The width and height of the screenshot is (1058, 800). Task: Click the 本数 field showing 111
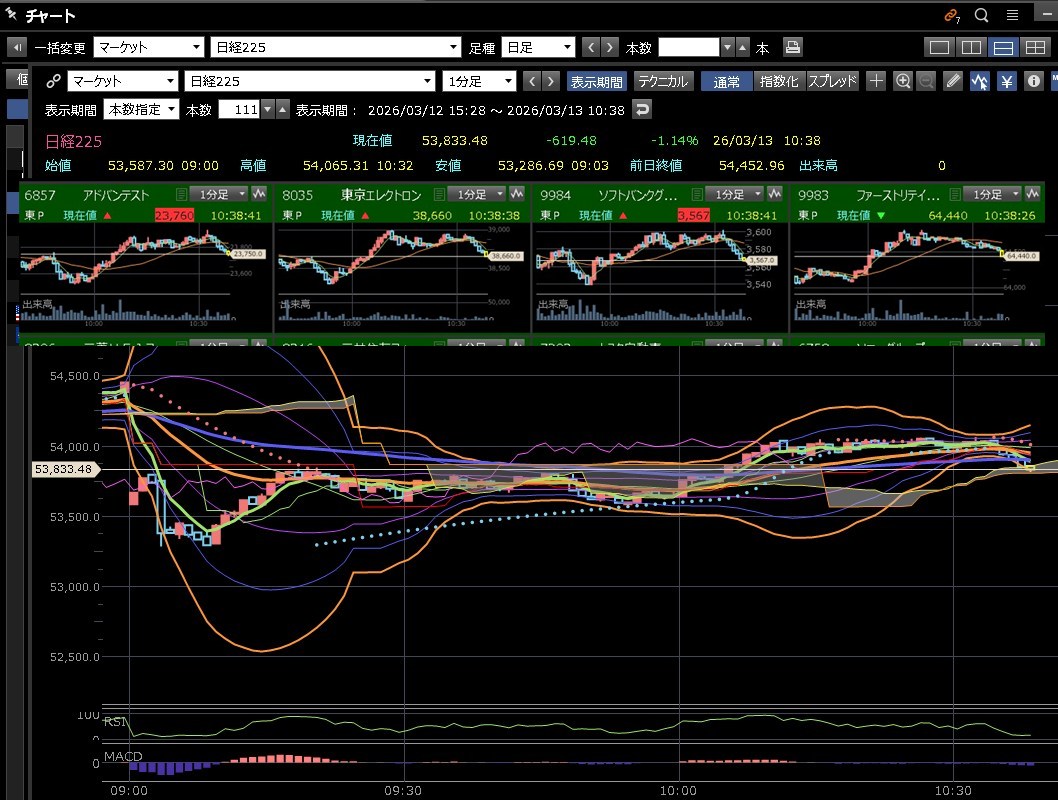click(x=239, y=109)
